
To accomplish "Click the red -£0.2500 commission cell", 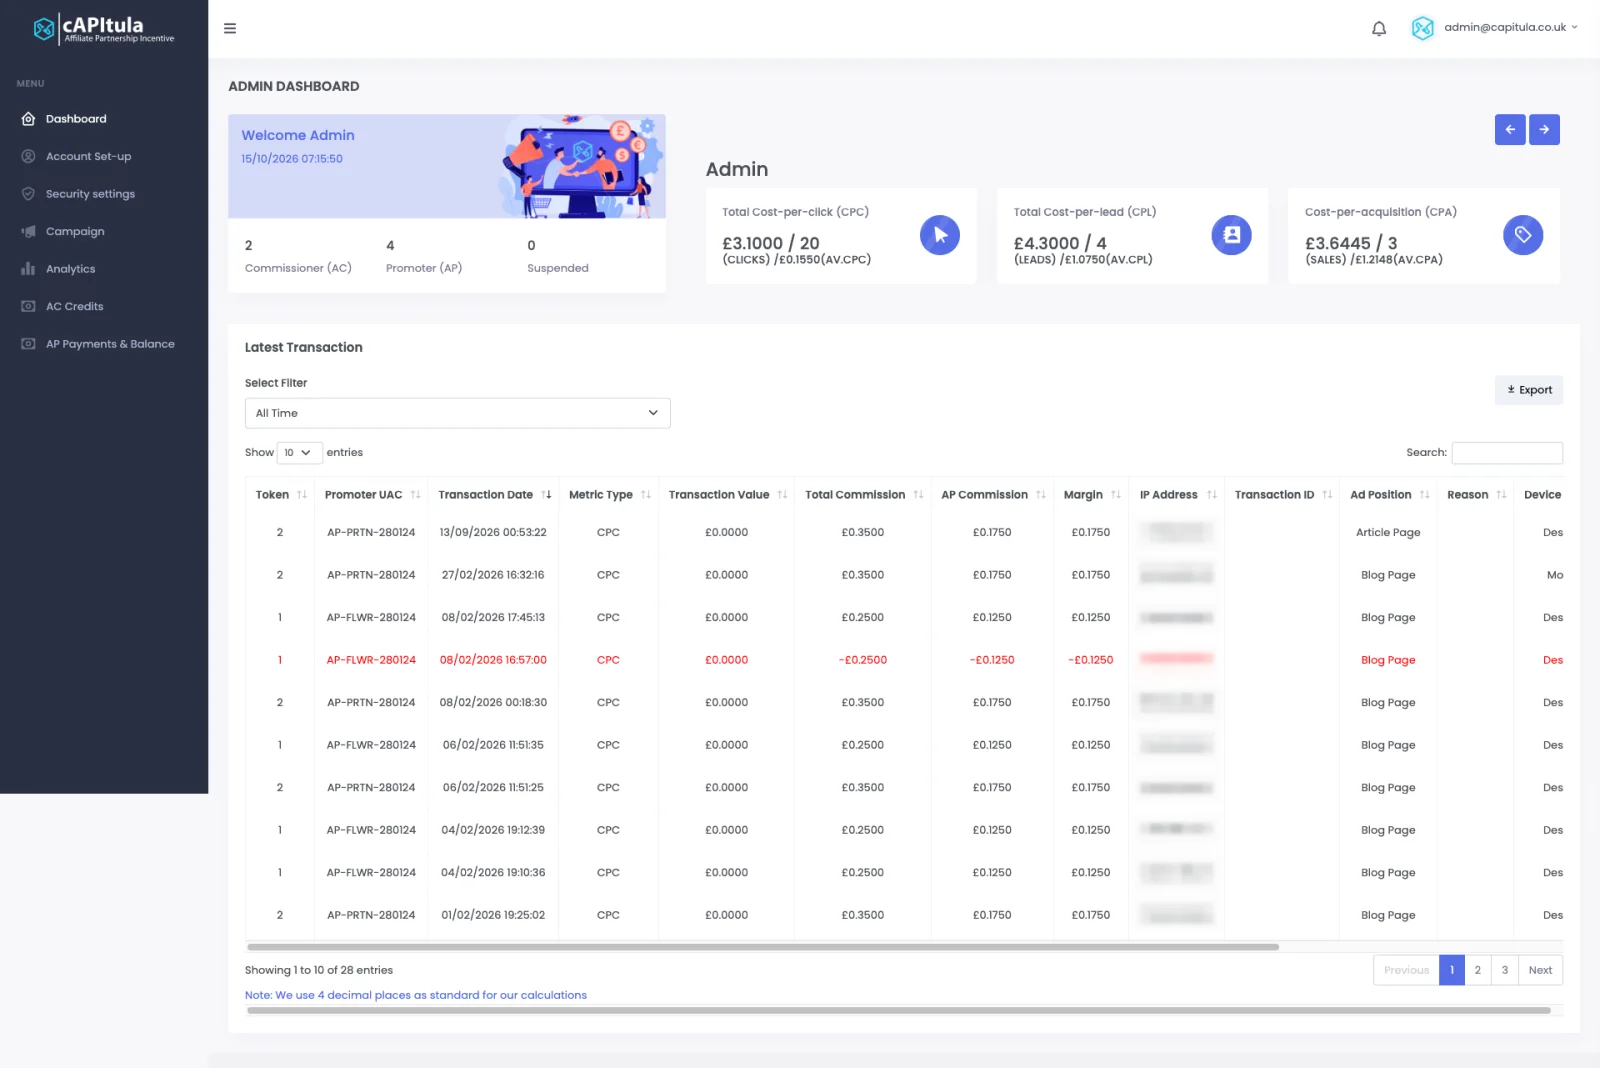I will point(863,660).
